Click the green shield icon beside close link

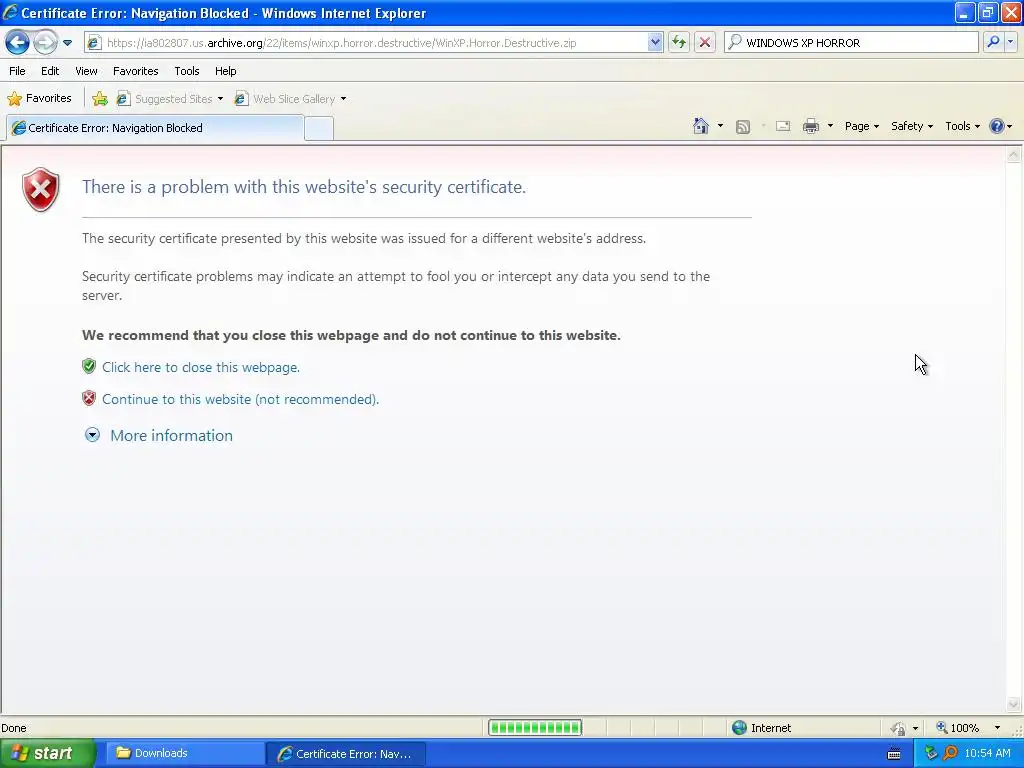click(x=89, y=366)
